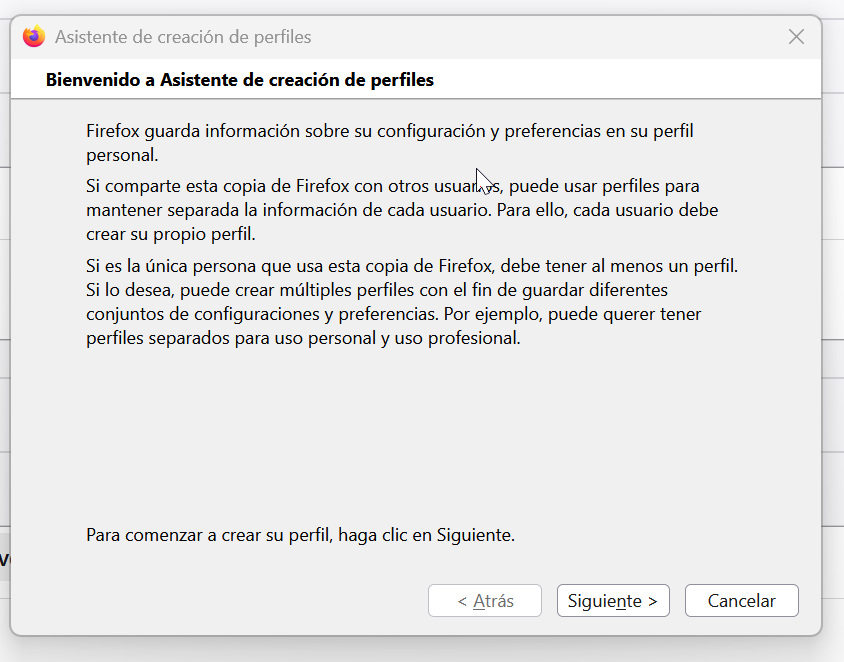Click paragraph starting 'Si comparte esta copia'
844x662 pixels.
coord(402,210)
